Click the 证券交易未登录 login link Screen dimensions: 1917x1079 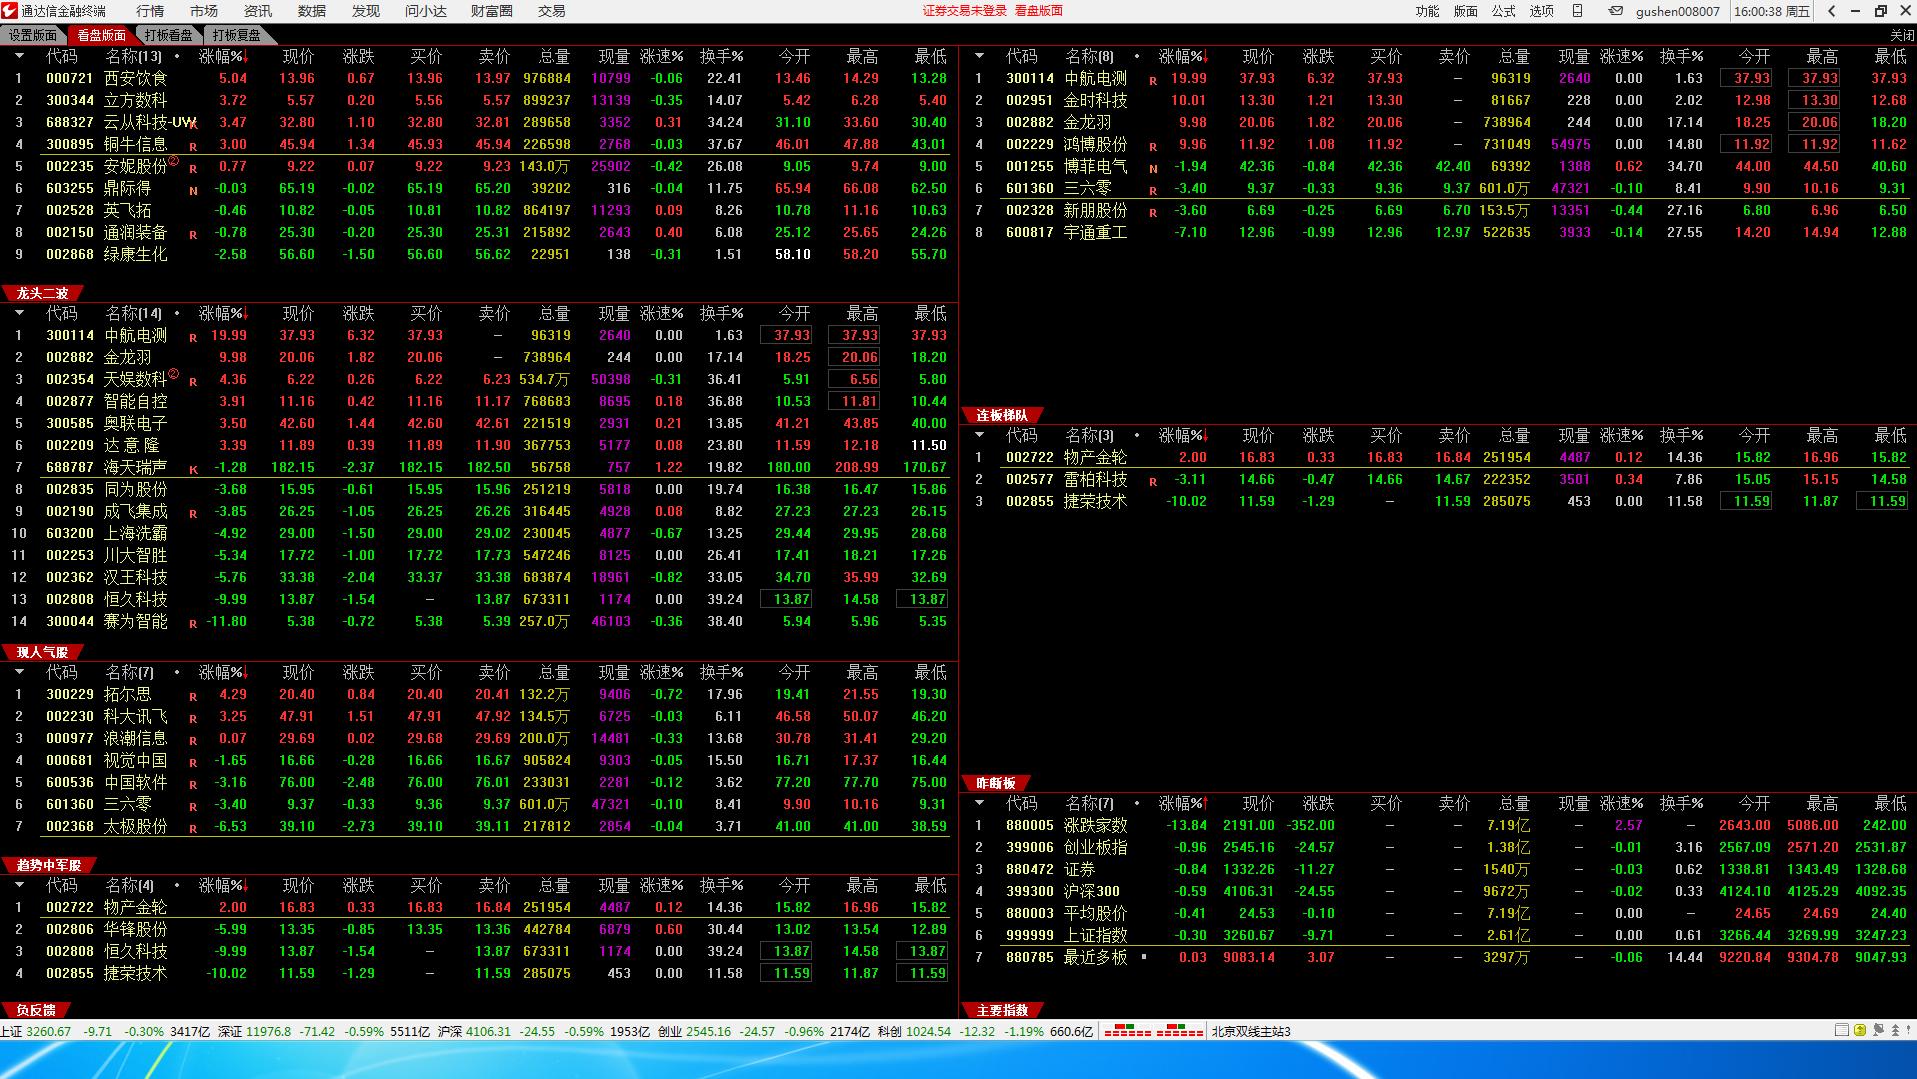tap(965, 11)
